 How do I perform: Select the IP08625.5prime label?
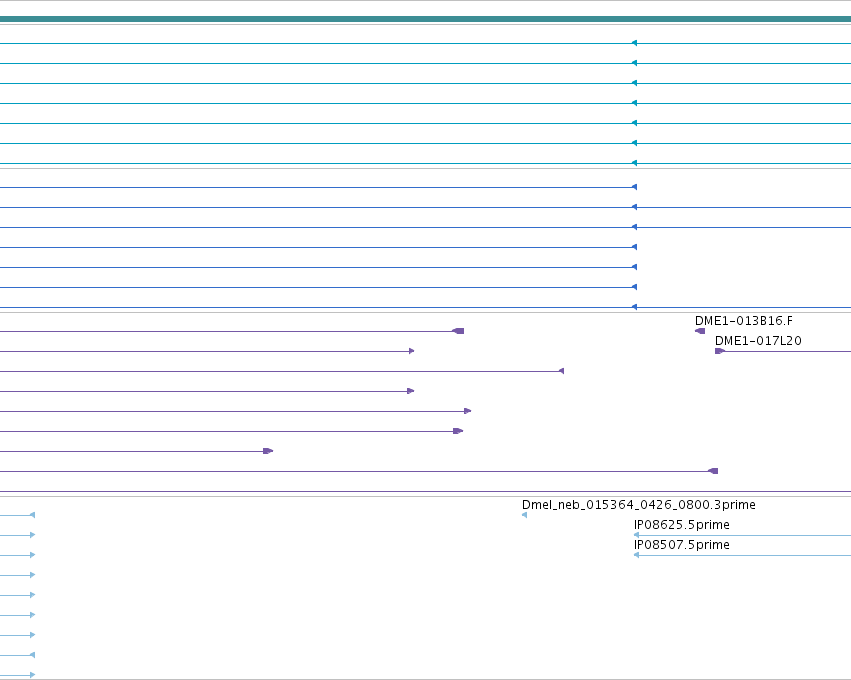[682, 525]
